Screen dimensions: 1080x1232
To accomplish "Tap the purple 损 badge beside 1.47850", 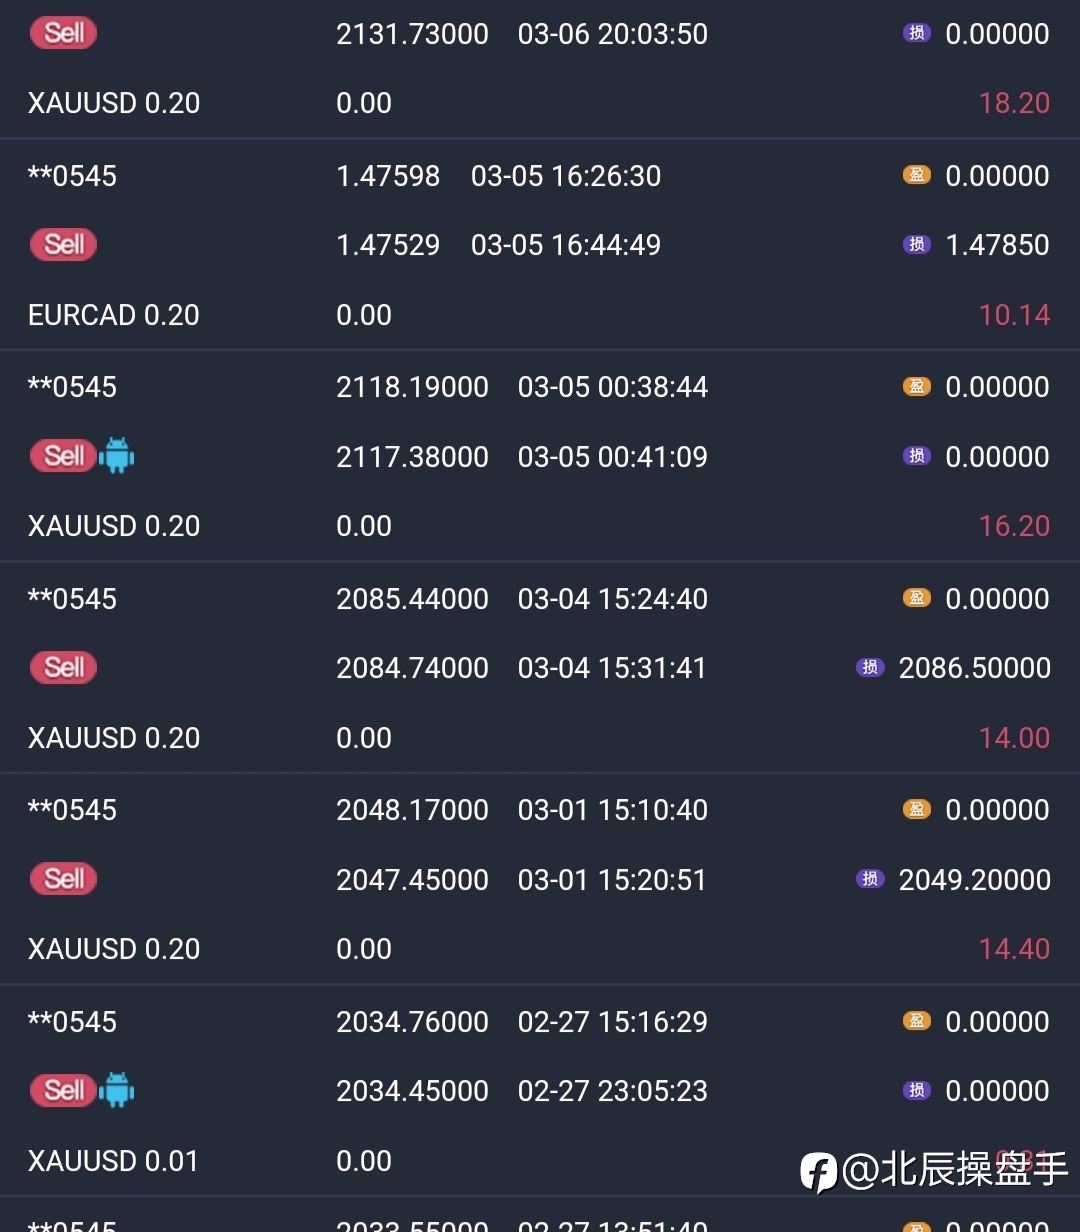I will pyautogui.click(x=916, y=245).
